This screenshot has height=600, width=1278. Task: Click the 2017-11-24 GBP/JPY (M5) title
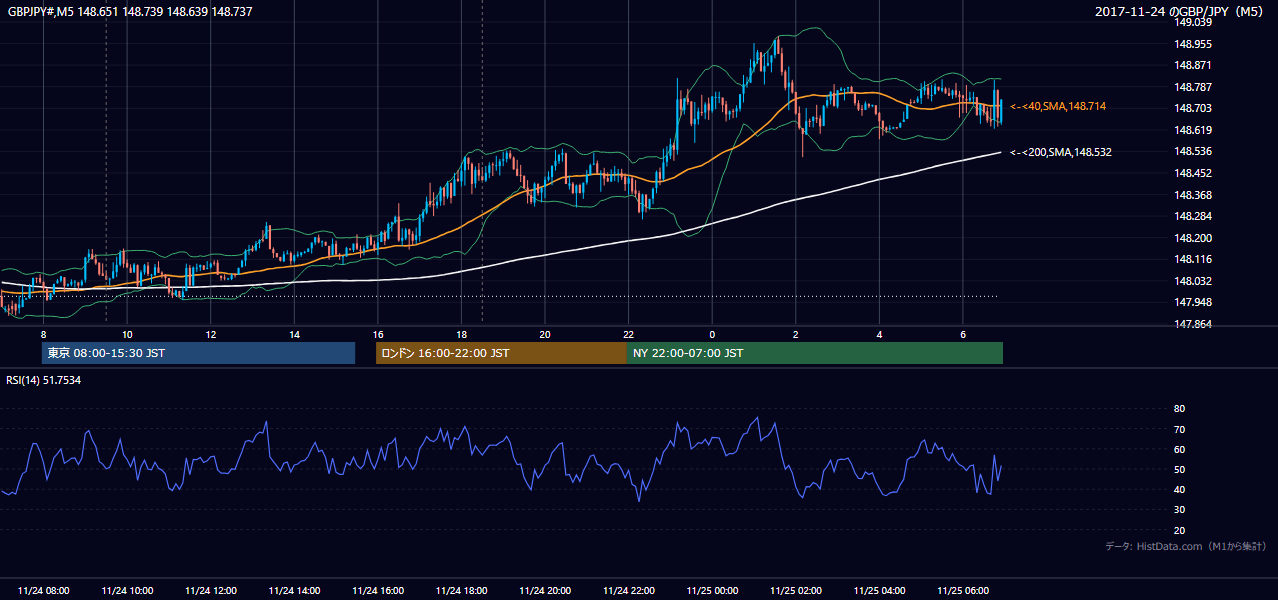pyautogui.click(x=1181, y=12)
